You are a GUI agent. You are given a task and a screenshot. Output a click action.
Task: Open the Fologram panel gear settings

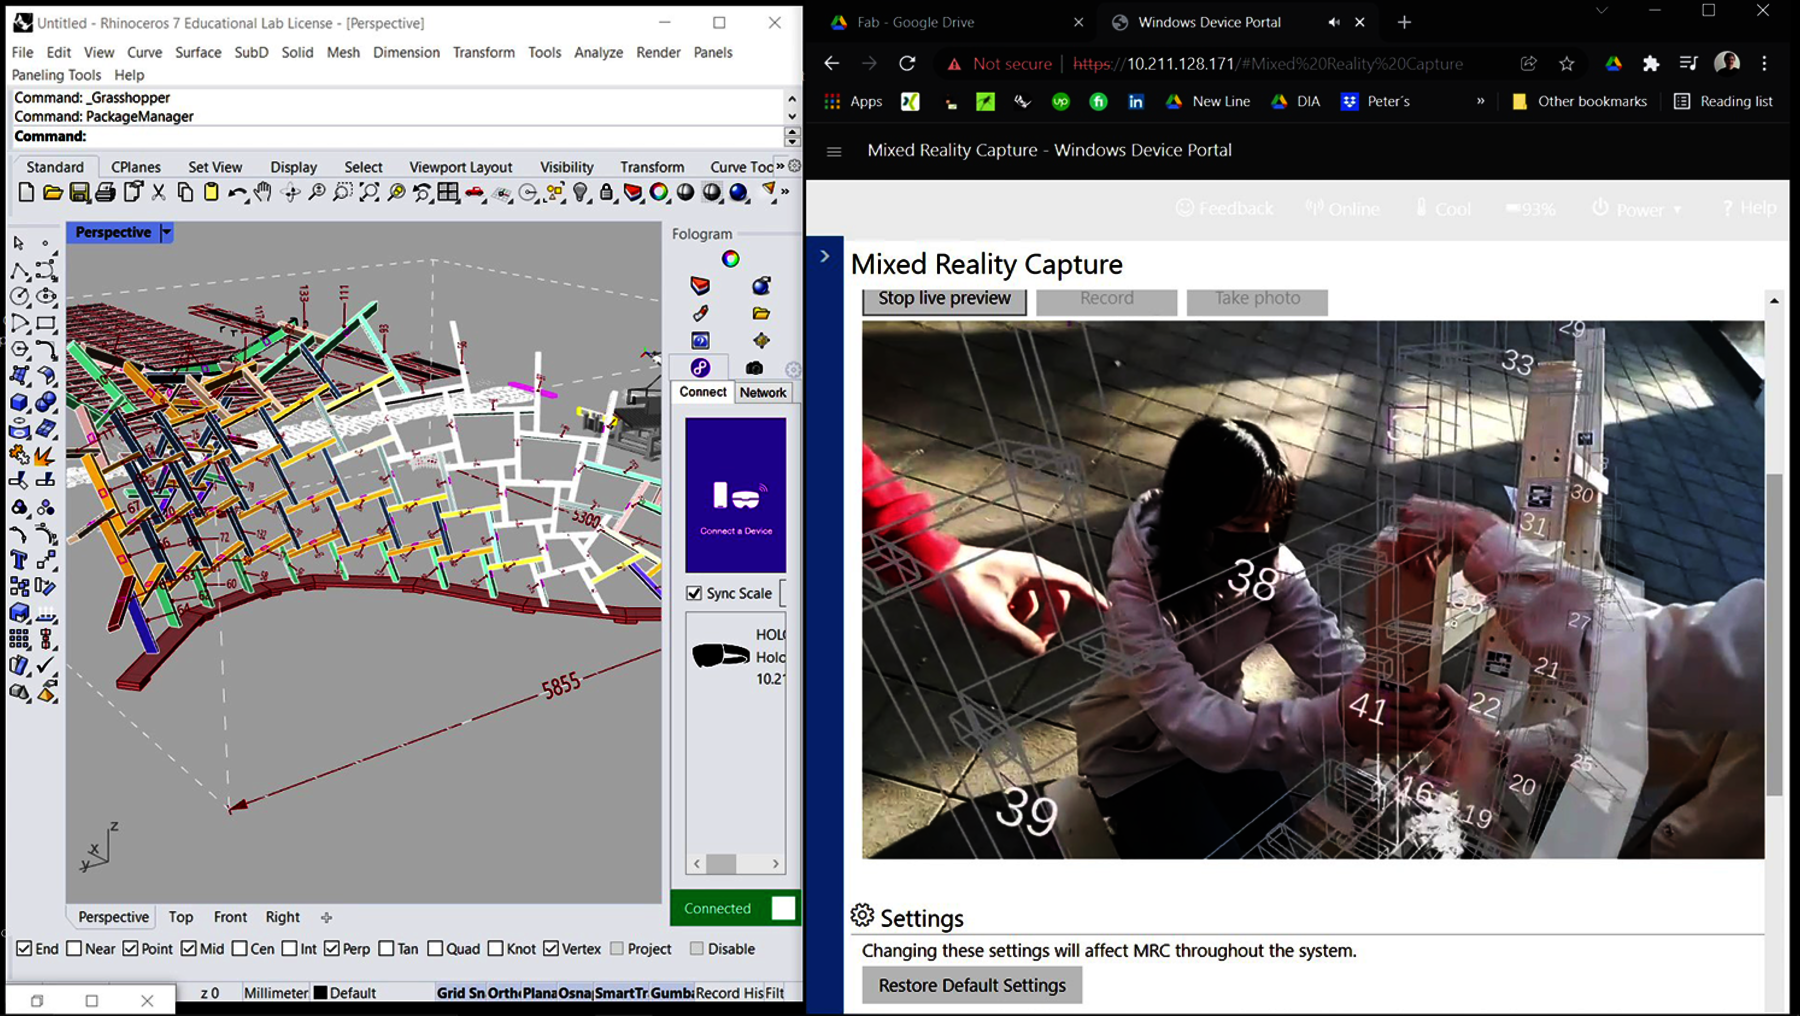coord(793,369)
